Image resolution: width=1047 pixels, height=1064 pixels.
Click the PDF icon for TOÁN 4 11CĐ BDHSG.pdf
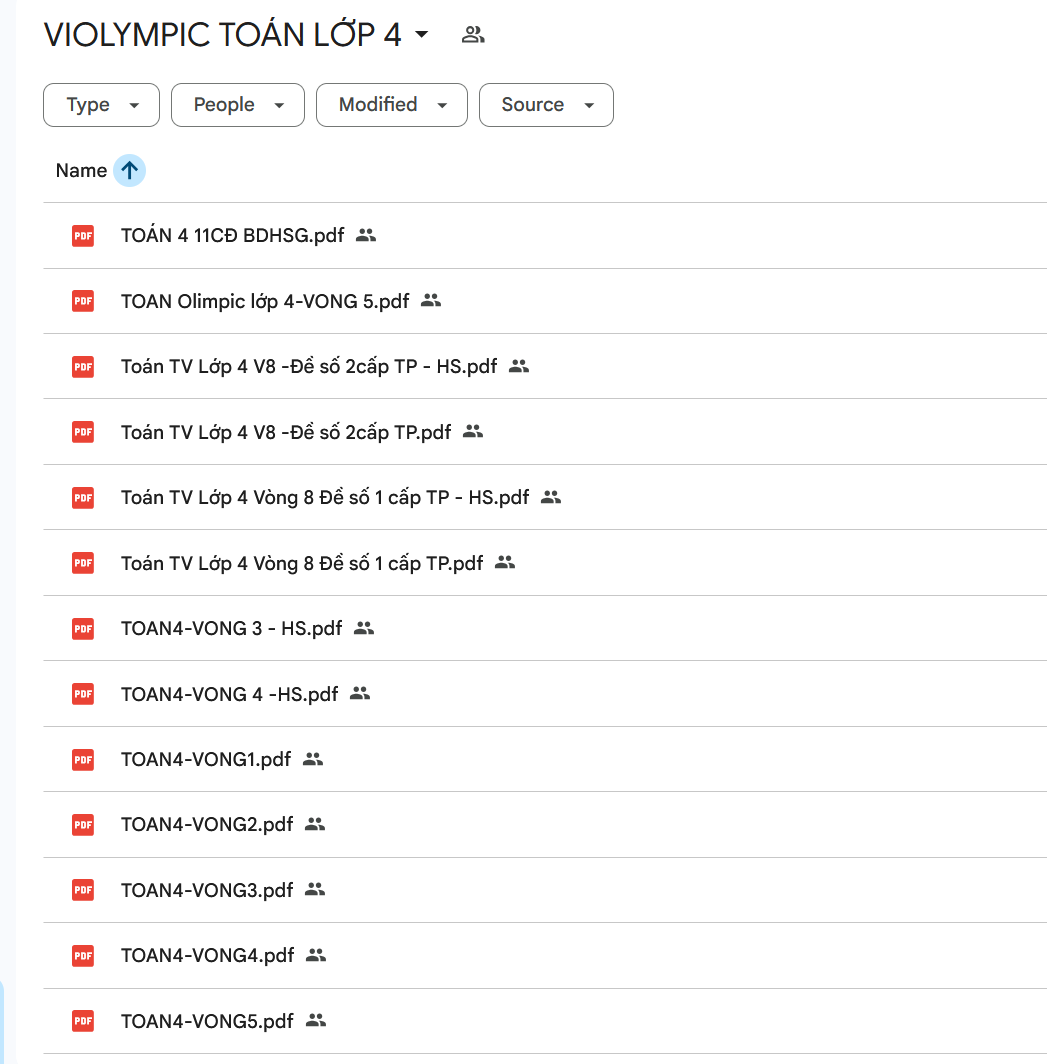pyautogui.click(x=82, y=236)
